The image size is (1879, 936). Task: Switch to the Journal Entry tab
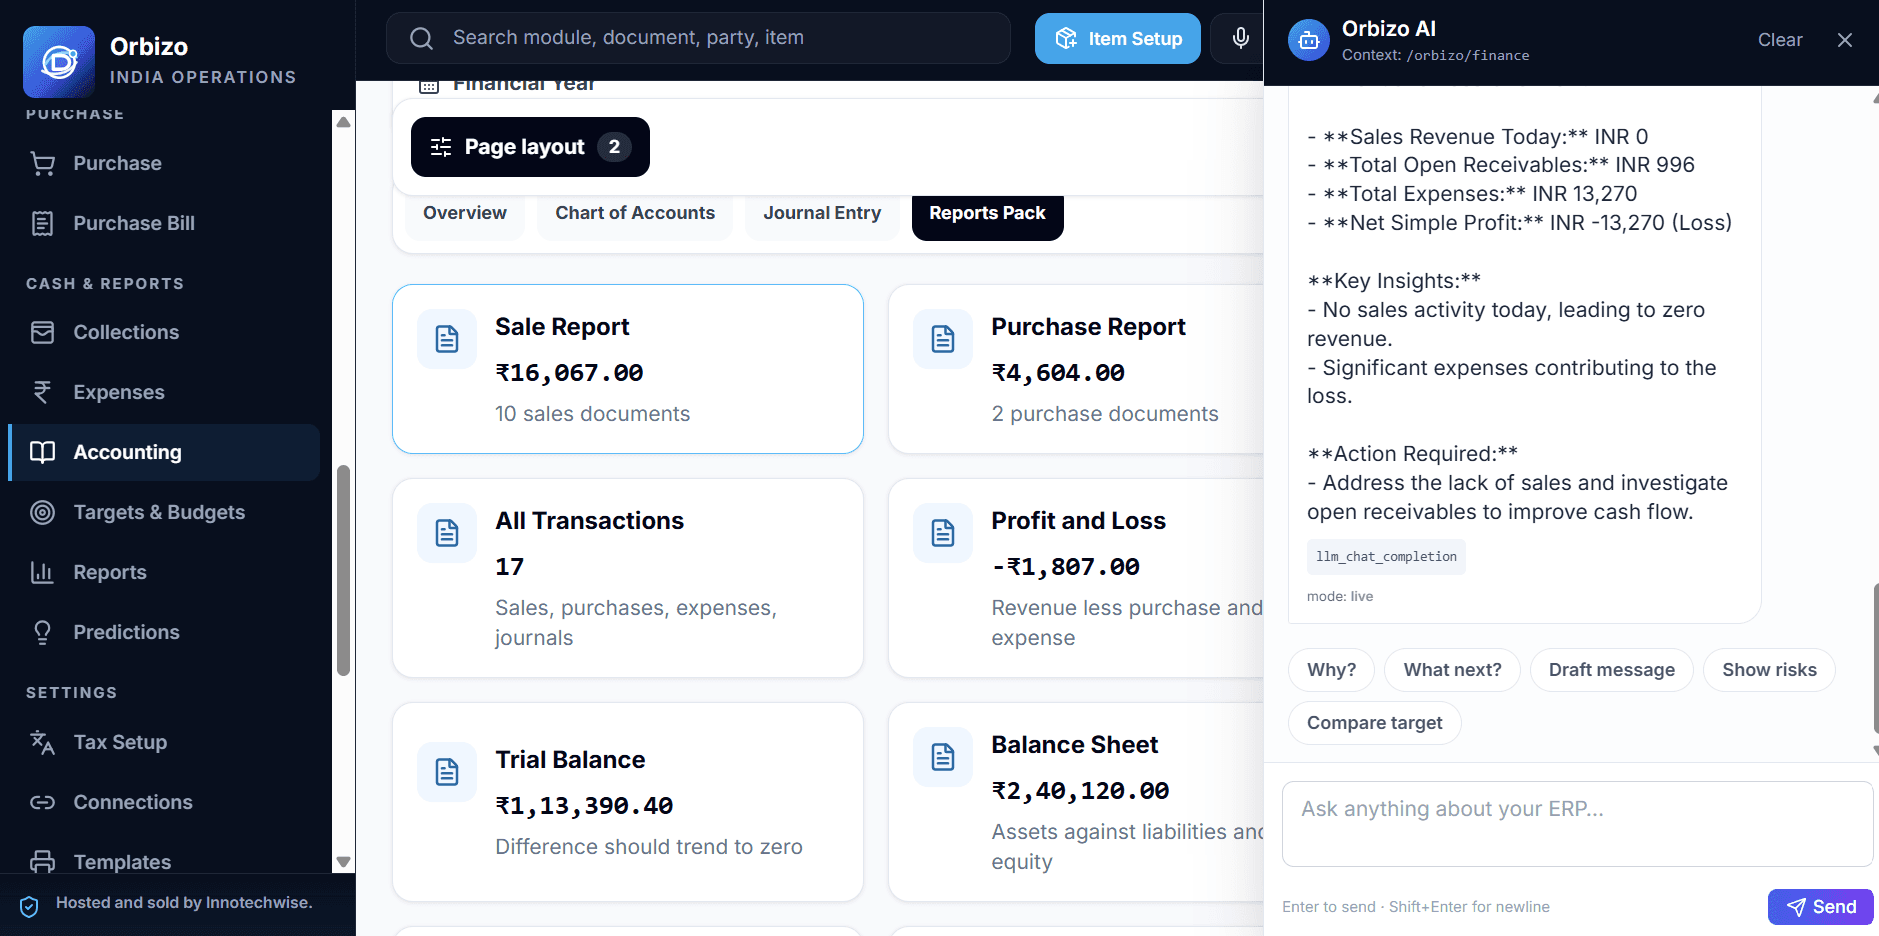822,214
